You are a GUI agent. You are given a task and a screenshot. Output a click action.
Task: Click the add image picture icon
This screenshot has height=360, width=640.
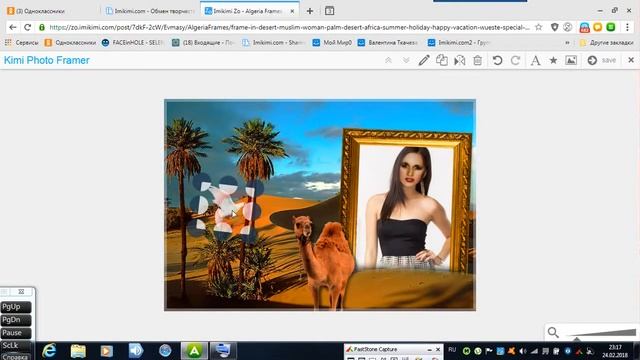(571, 60)
